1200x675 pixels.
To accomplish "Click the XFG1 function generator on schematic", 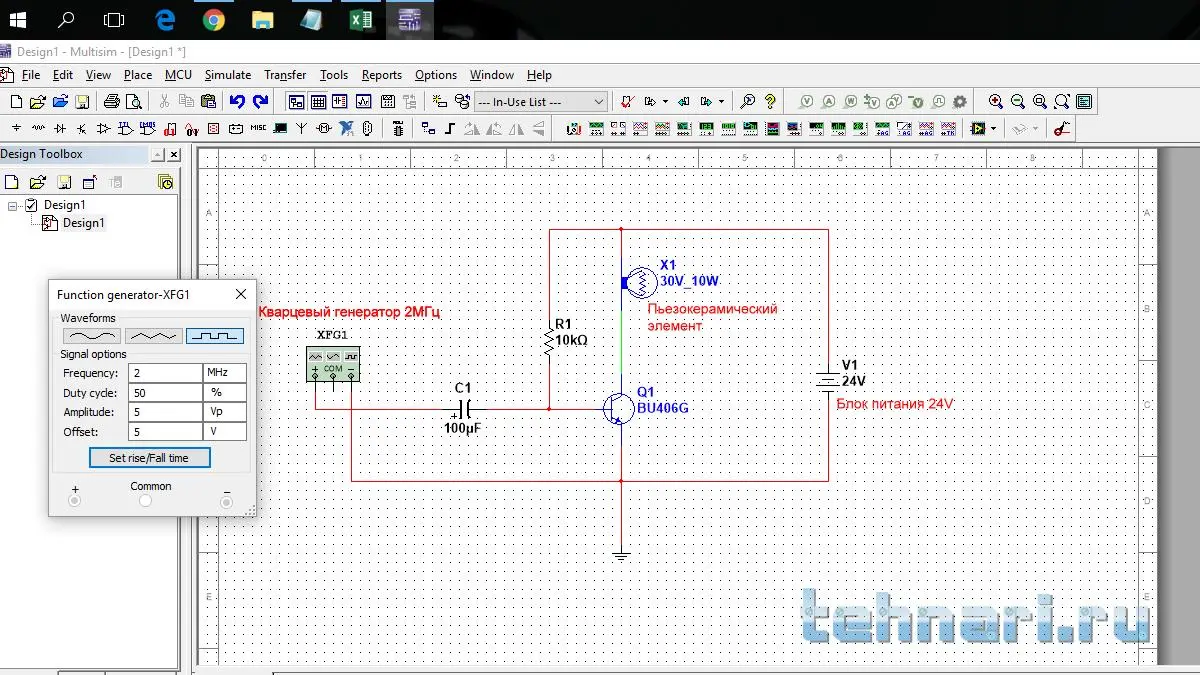I will point(332,364).
